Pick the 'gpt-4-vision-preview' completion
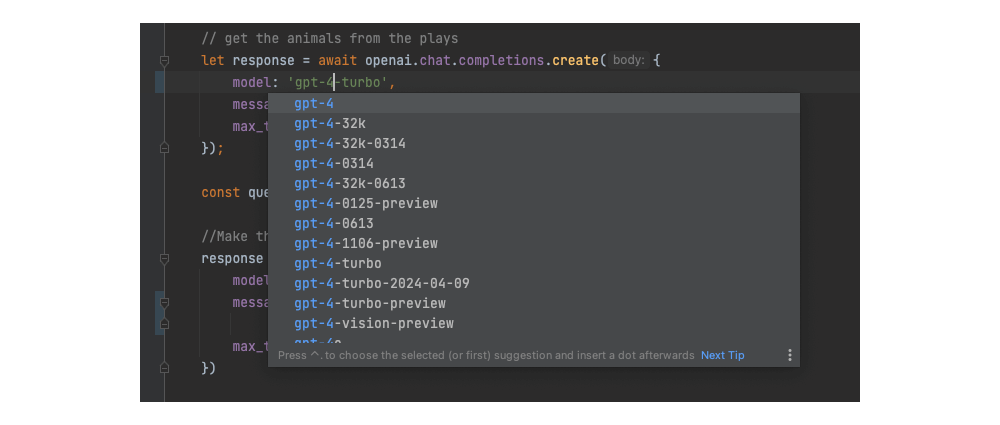Viewport: 1000px width, 425px height. tap(373, 324)
